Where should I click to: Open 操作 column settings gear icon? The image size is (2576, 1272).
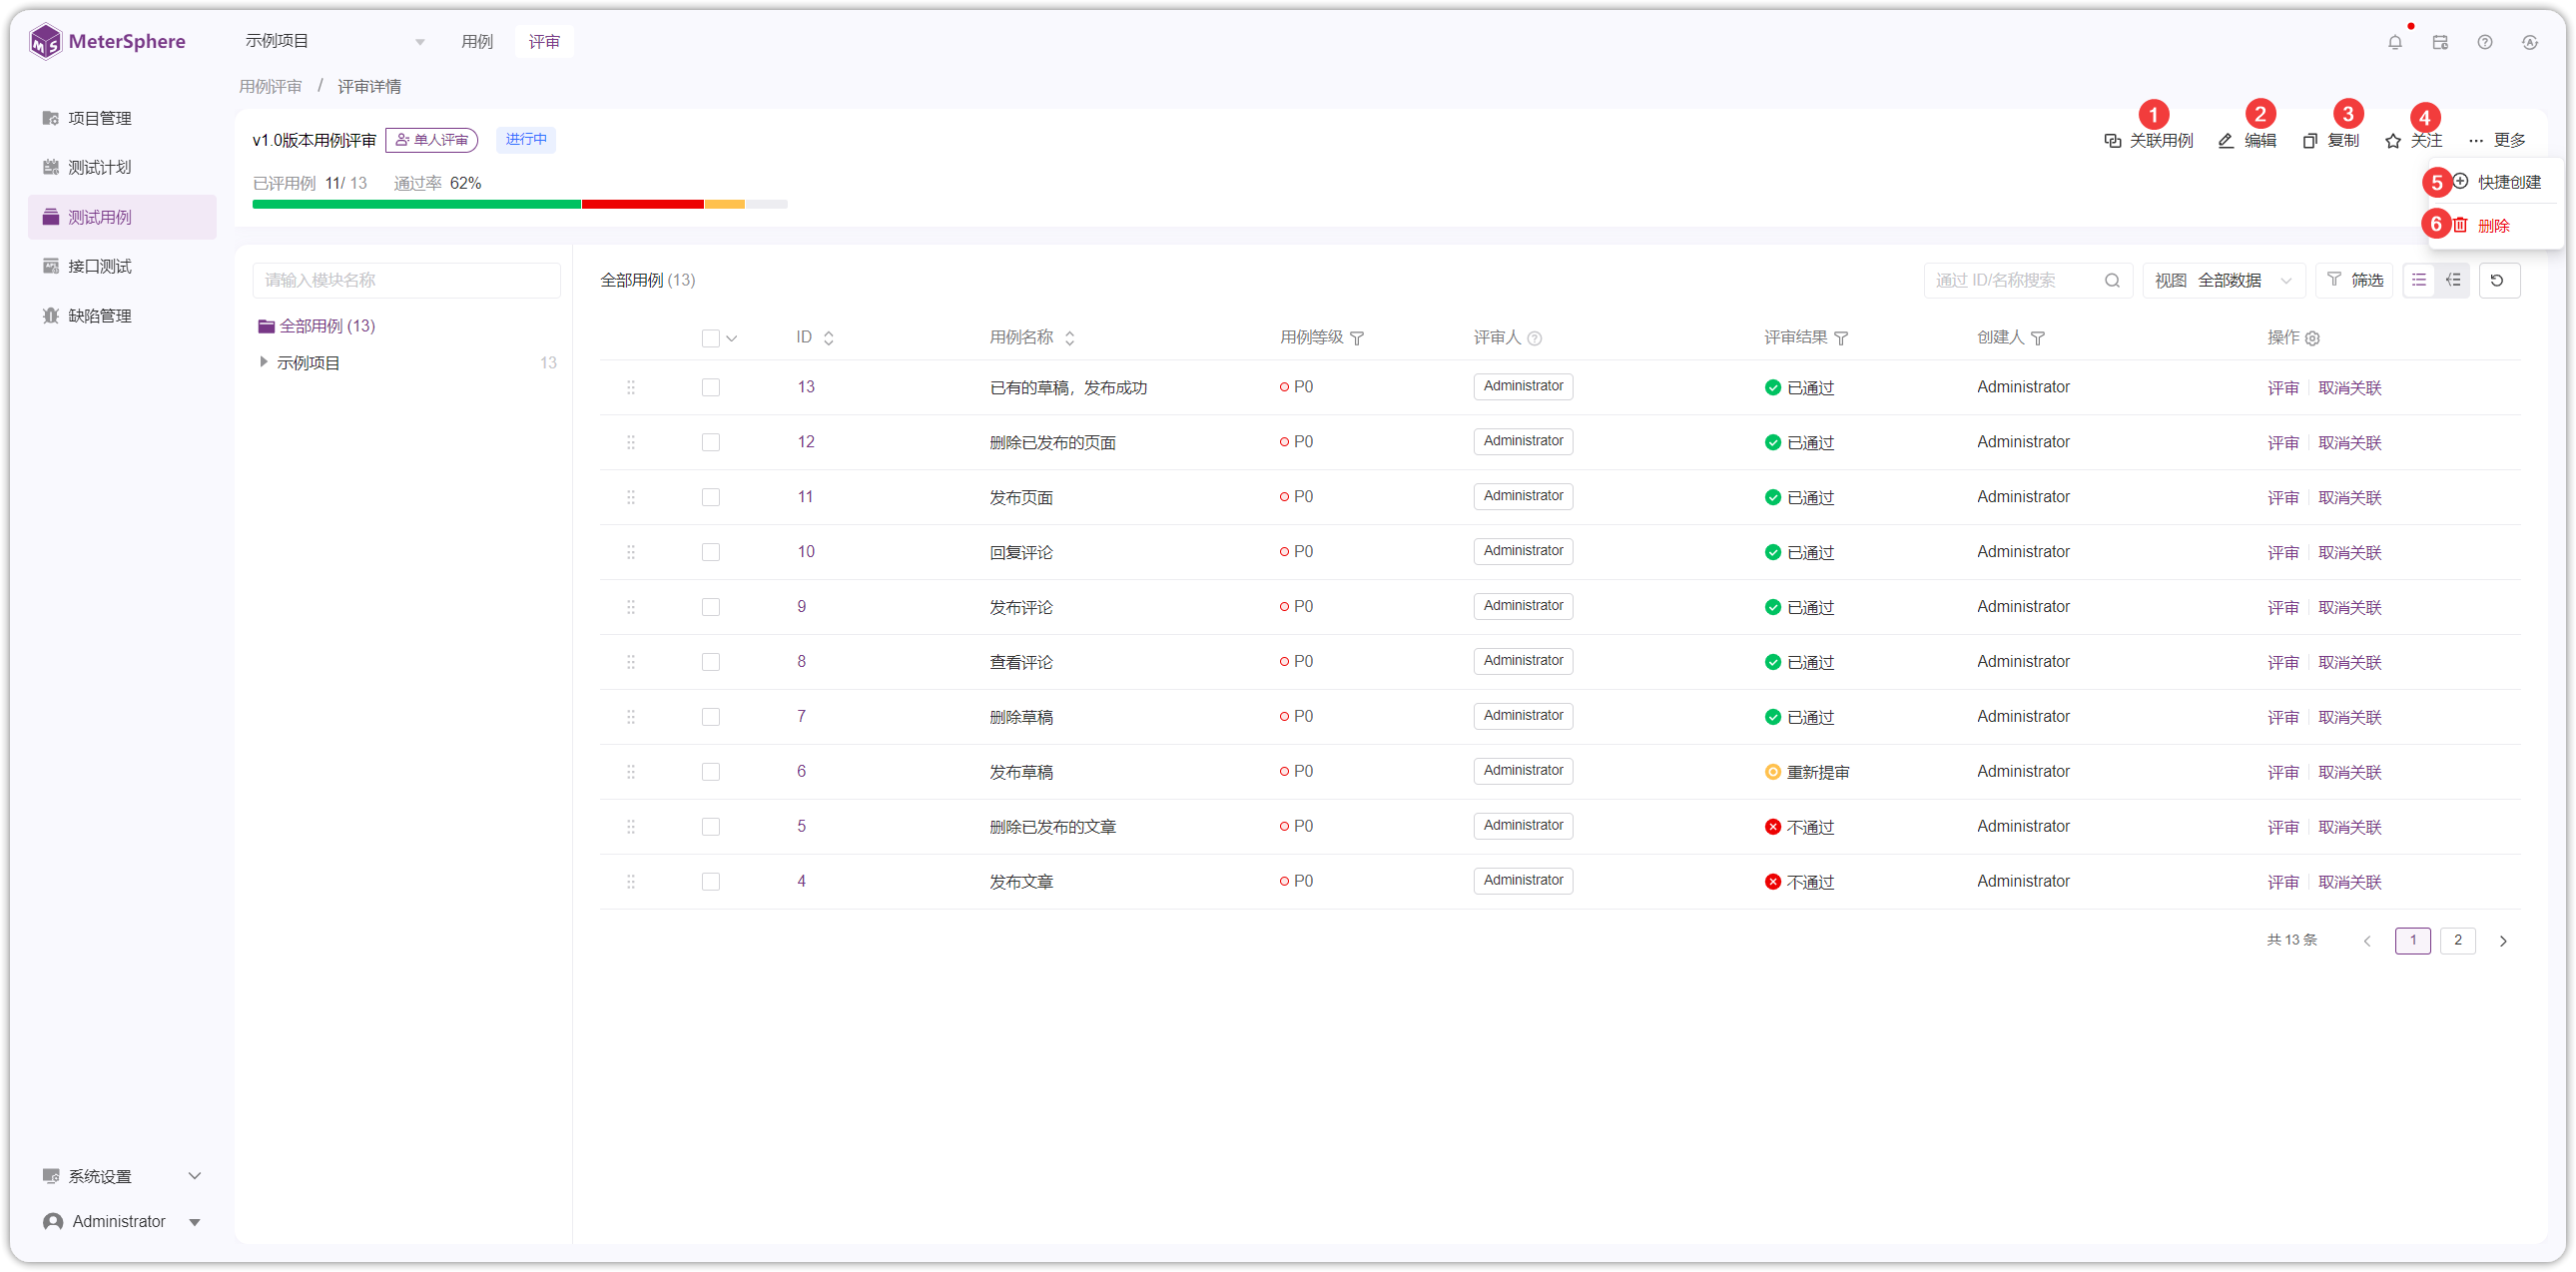(2312, 338)
